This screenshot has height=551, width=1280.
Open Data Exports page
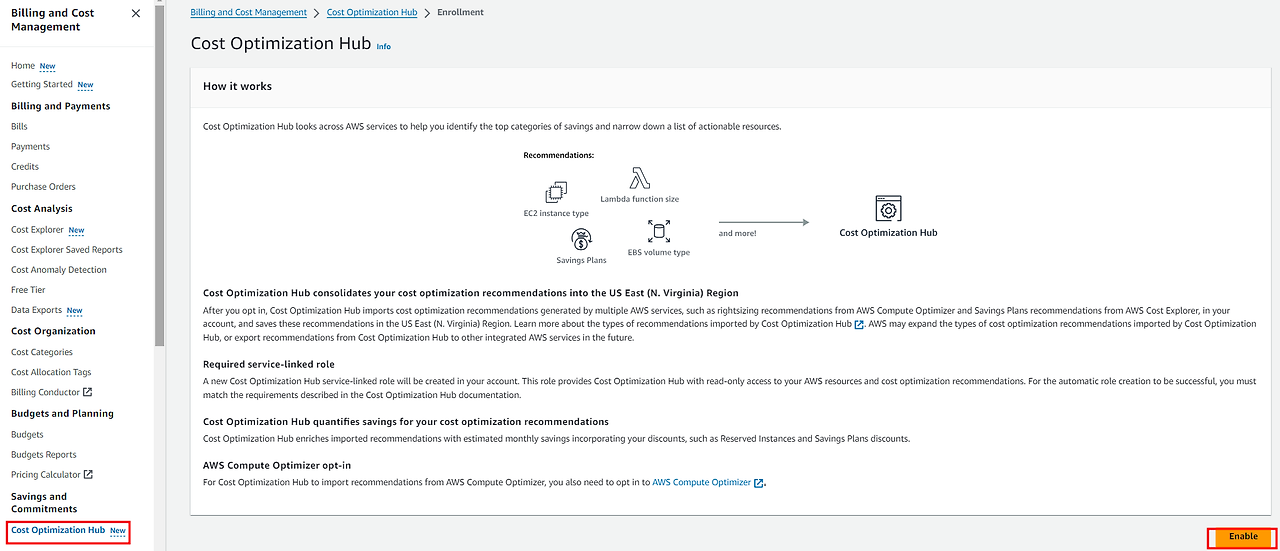pyautogui.click(x=36, y=311)
